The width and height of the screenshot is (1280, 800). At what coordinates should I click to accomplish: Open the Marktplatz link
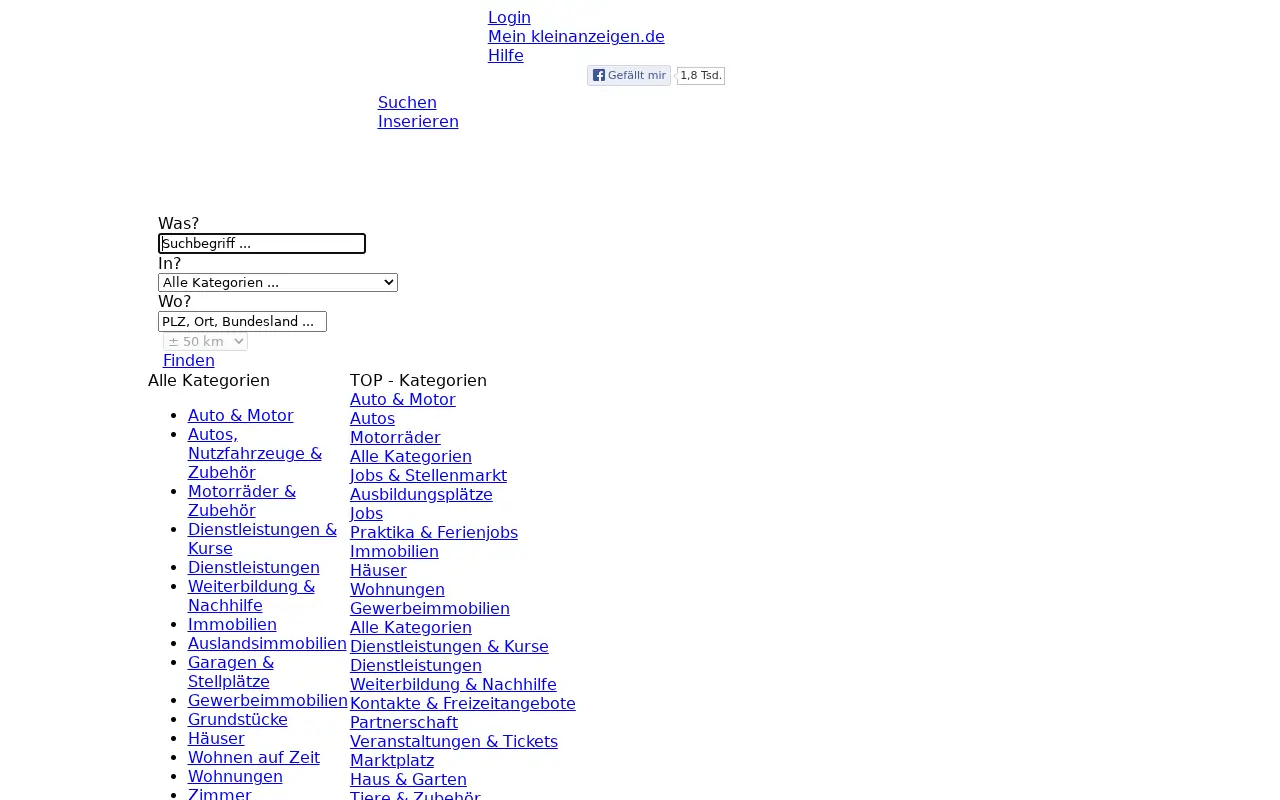pos(392,760)
